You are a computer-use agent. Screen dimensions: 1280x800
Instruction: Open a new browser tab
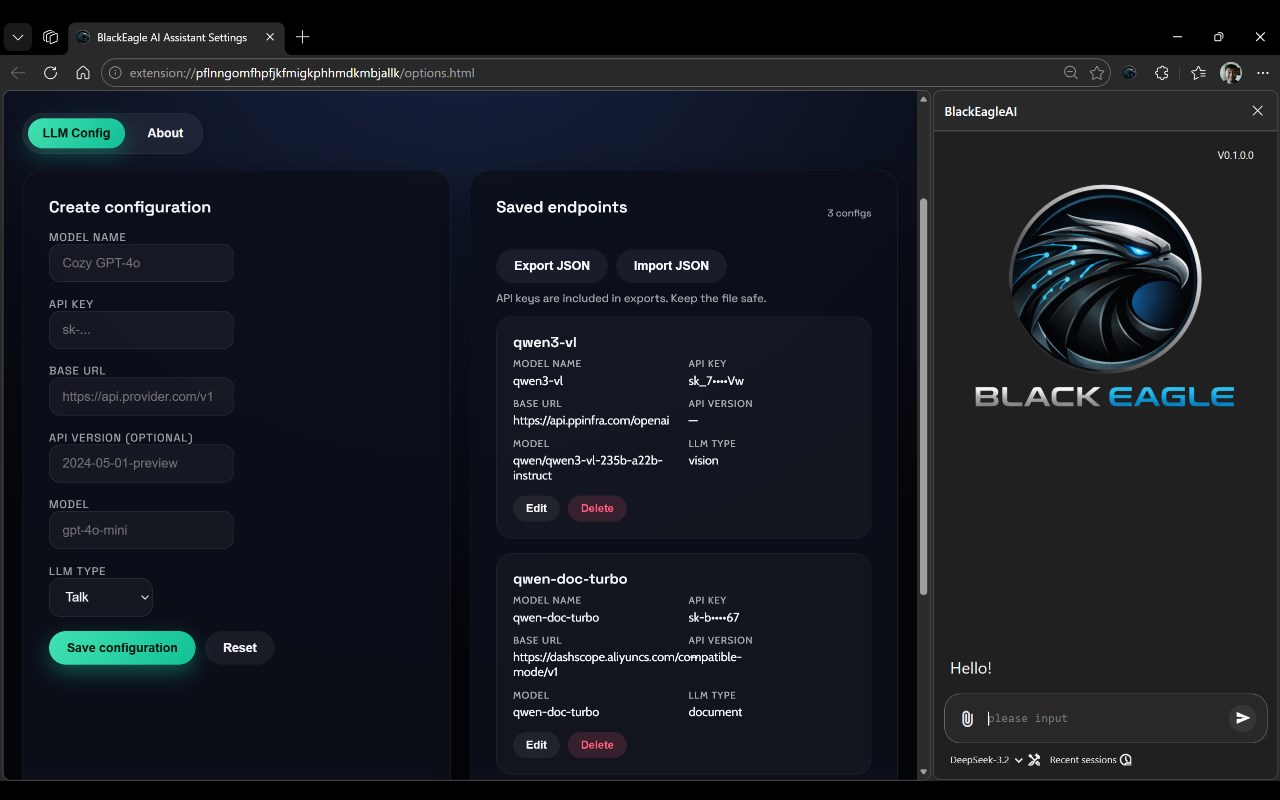pos(302,37)
